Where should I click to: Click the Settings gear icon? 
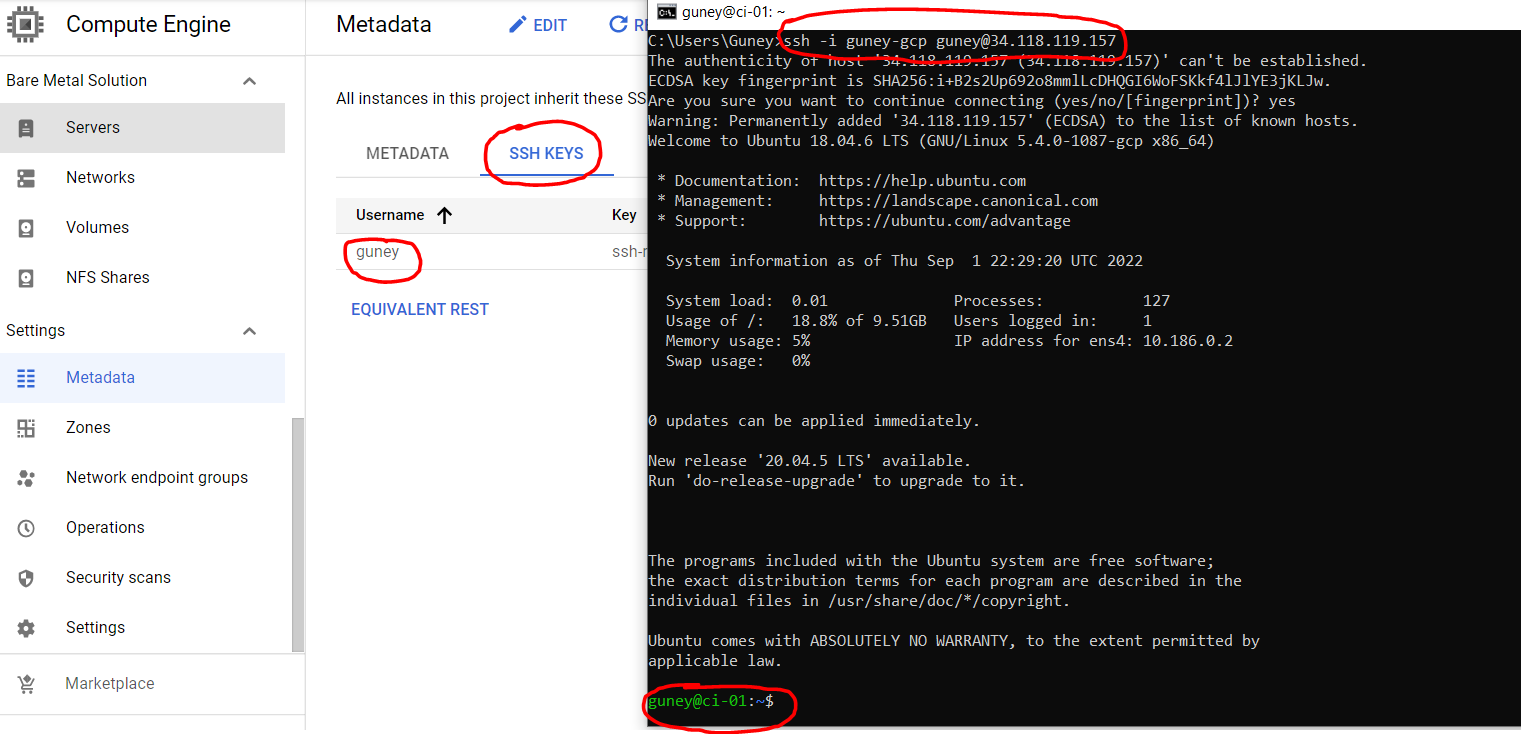[26, 628]
